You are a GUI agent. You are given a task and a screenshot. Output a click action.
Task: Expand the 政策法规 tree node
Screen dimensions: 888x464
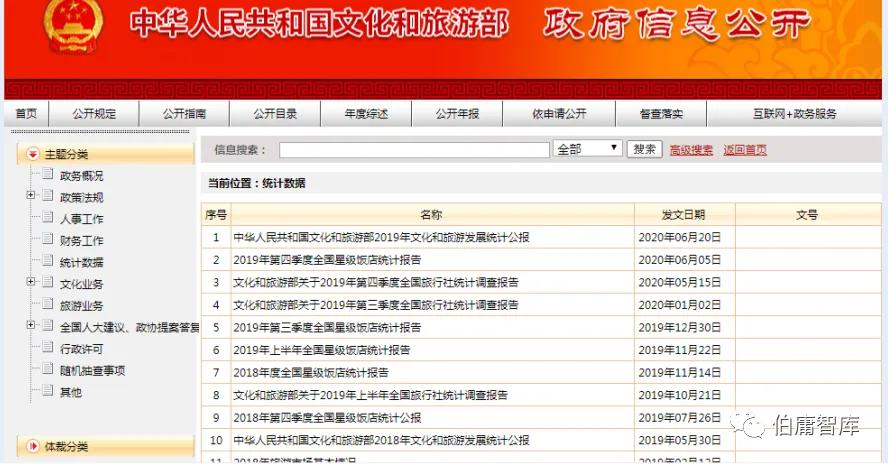tap(31, 195)
